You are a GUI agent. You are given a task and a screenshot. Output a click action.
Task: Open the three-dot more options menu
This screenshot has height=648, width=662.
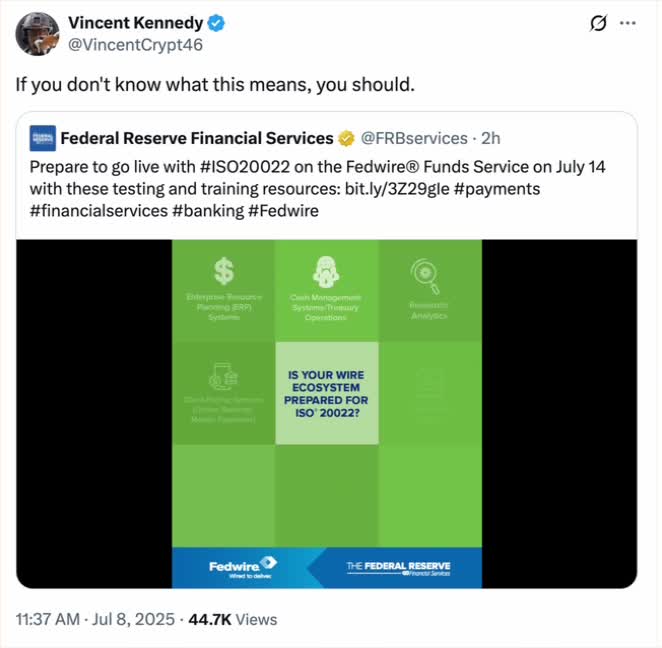click(x=627, y=23)
